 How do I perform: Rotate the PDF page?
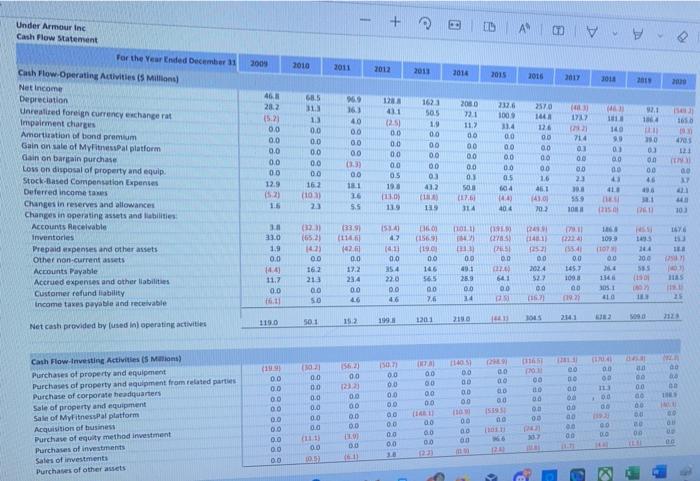click(x=425, y=23)
